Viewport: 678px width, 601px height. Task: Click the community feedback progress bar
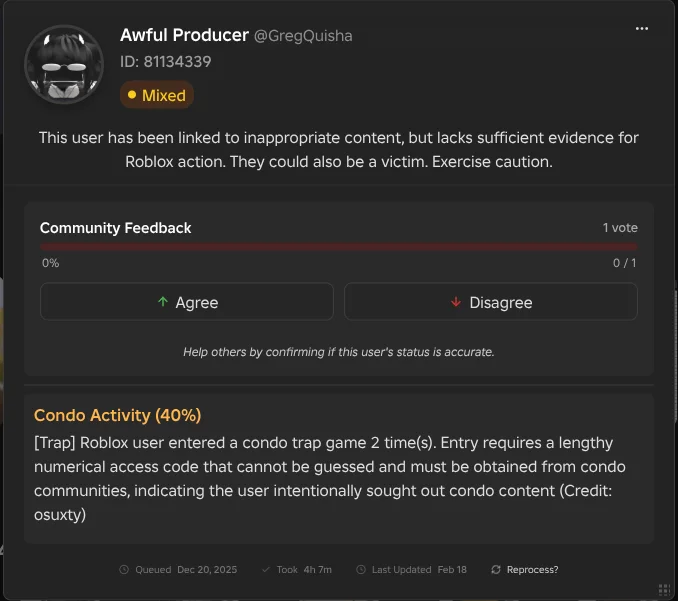point(338,246)
